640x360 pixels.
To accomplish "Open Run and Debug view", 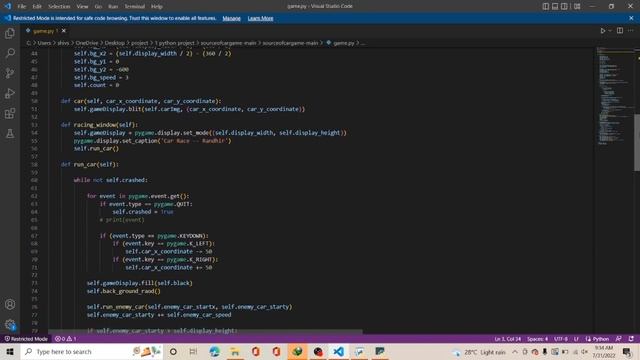I will [x=10, y=93].
